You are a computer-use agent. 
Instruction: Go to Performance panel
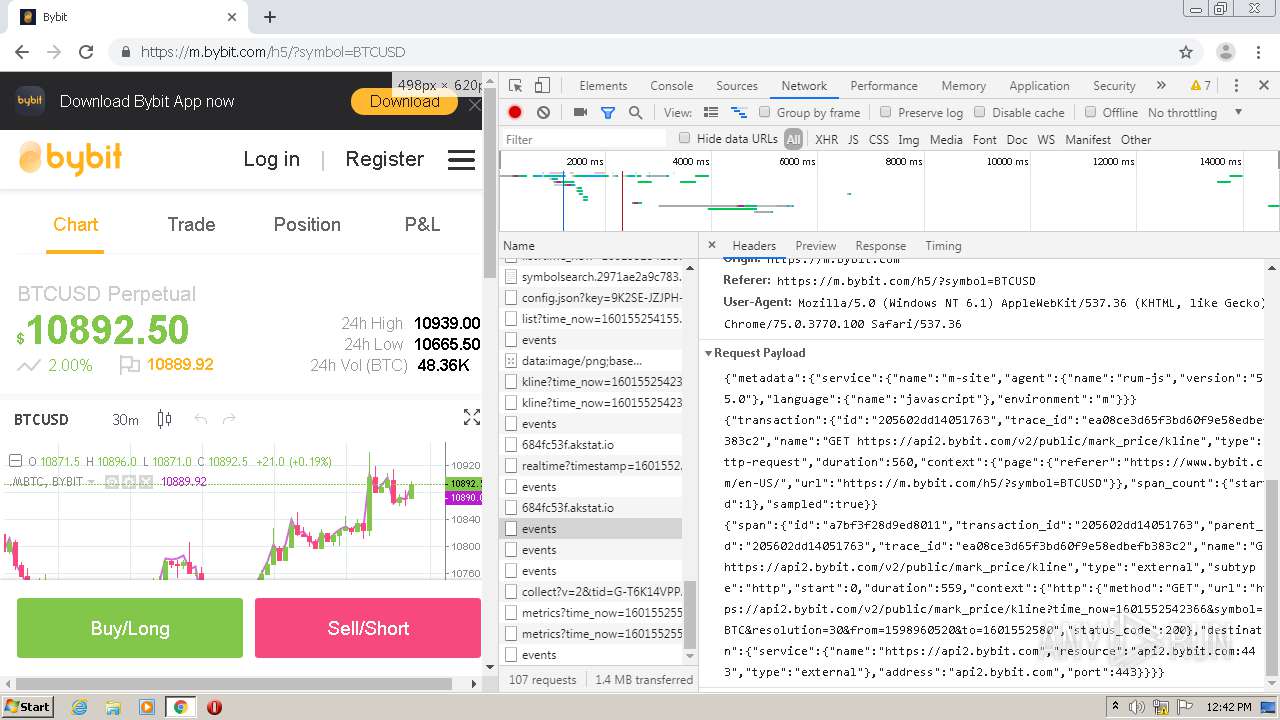pyautogui.click(x=884, y=86)
